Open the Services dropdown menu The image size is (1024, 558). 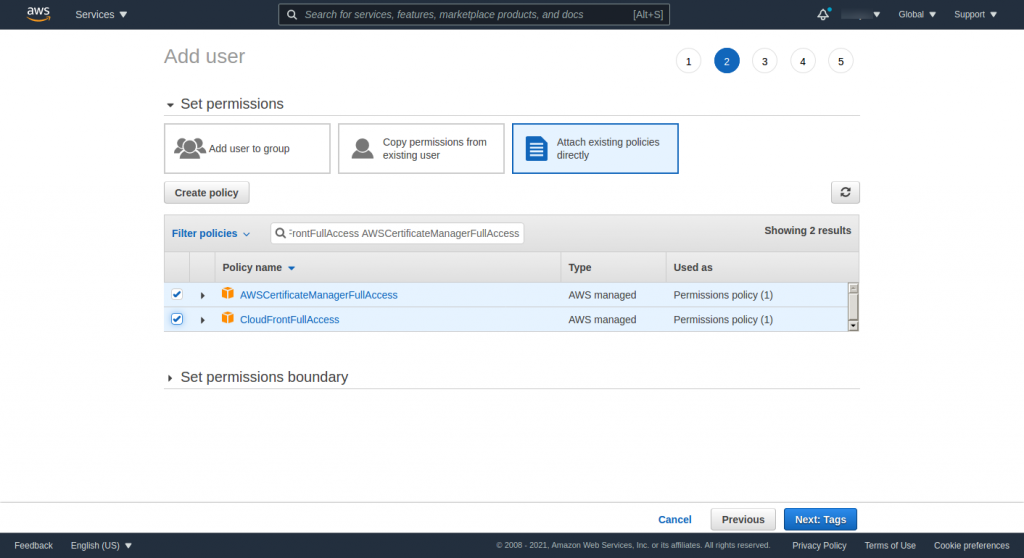pos(101,14)
